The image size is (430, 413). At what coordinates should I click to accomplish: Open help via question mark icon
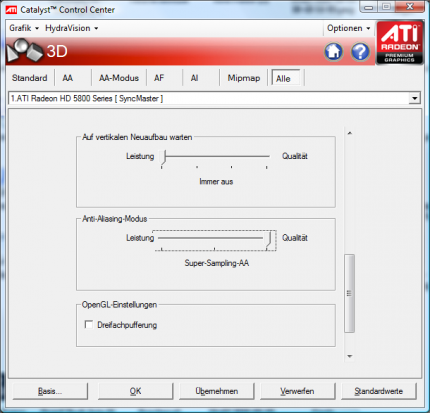[360, 52]
